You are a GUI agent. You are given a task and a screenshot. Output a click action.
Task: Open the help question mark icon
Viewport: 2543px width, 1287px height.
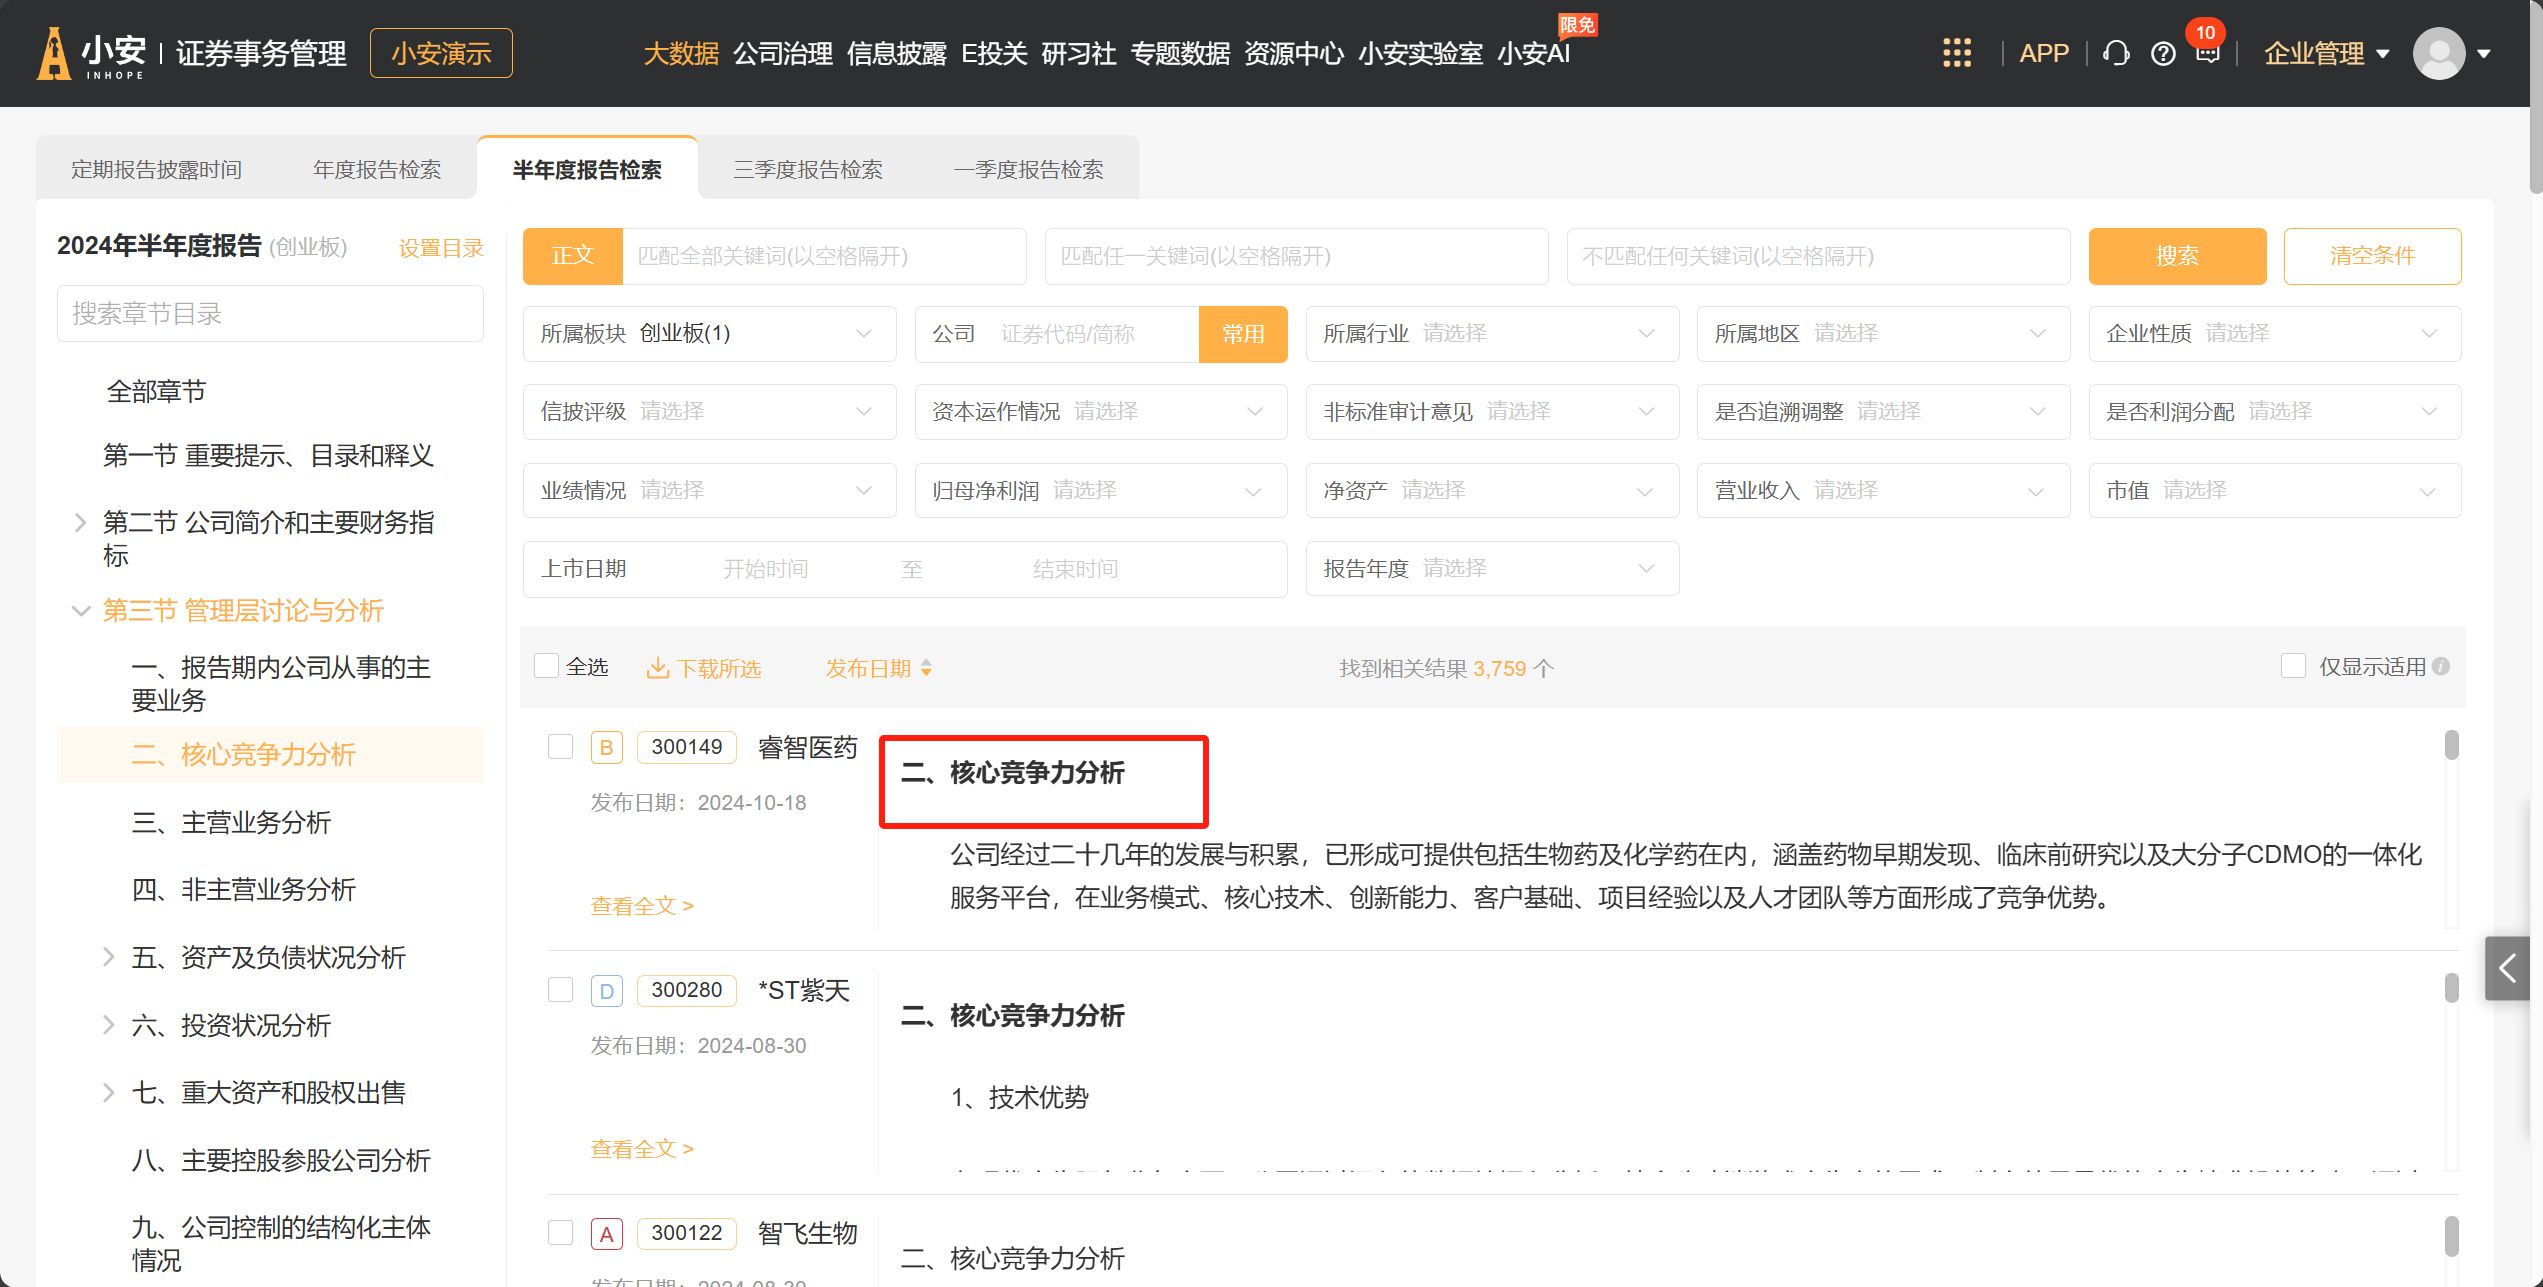click(x=2162, y=54)
